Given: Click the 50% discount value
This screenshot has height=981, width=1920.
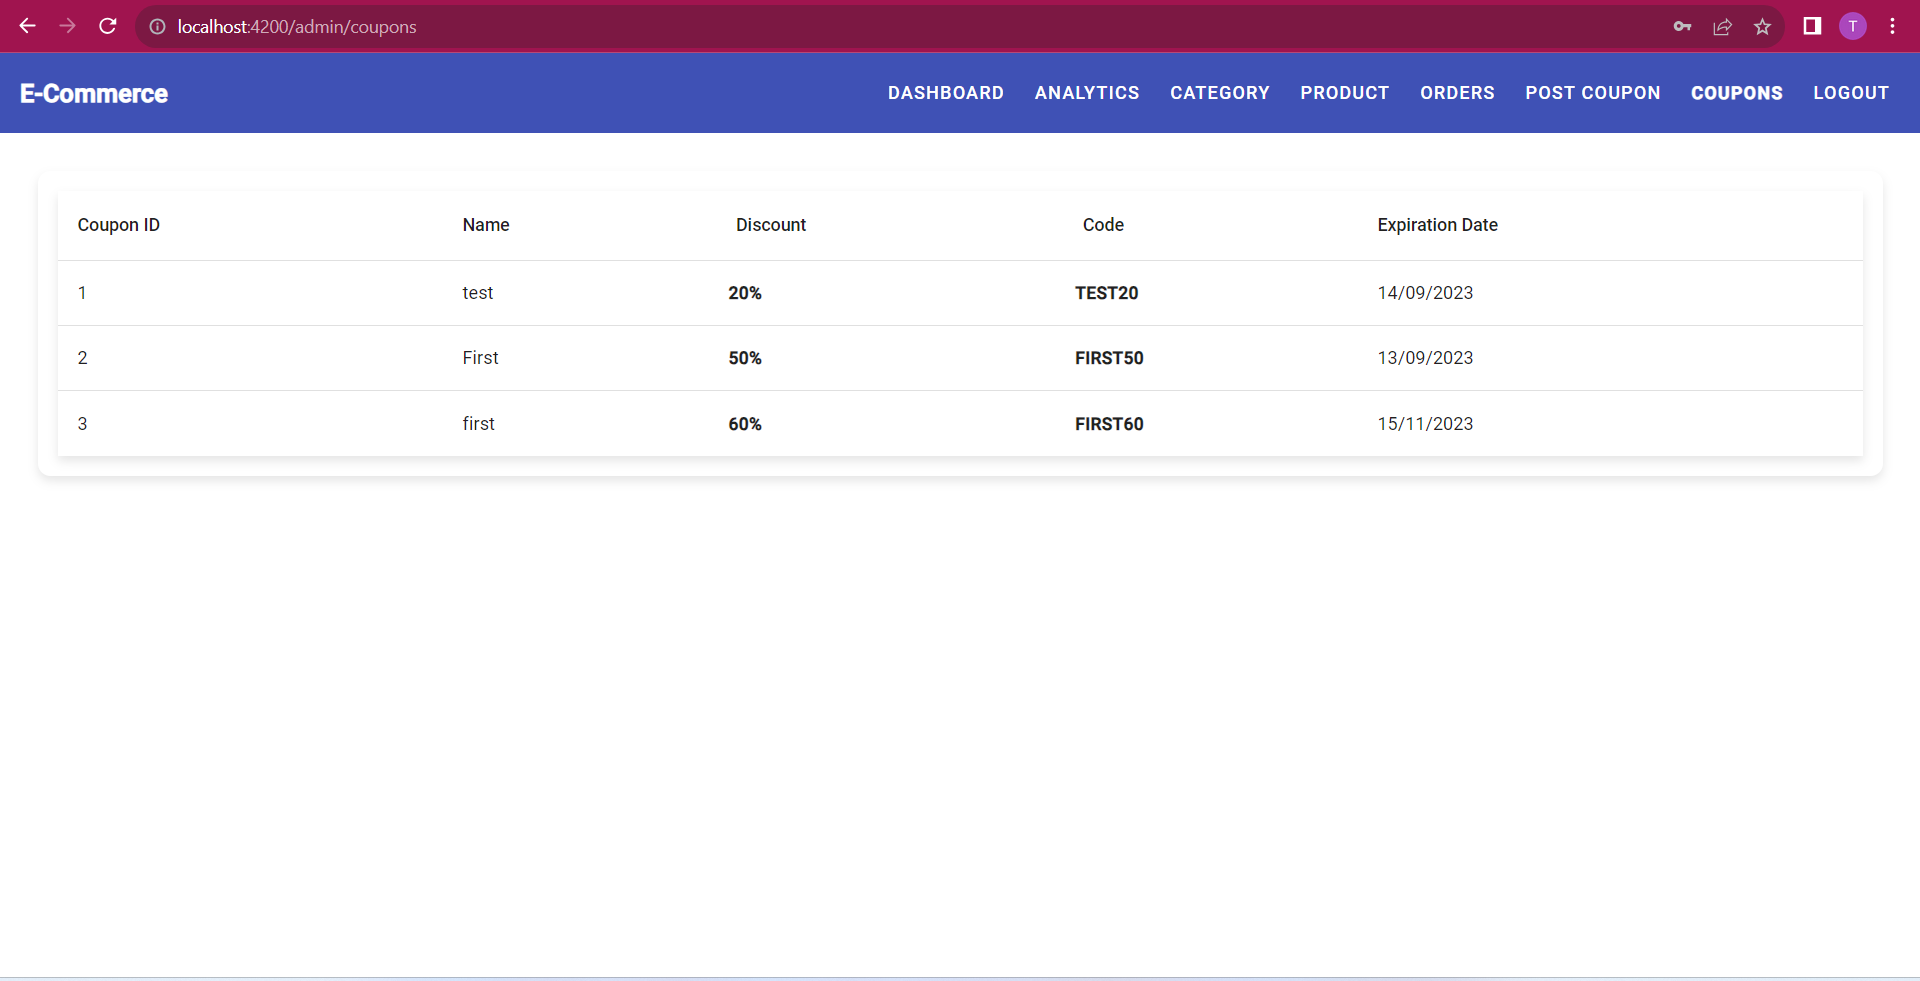Looking at the screenshot, I should coord(745,358).
